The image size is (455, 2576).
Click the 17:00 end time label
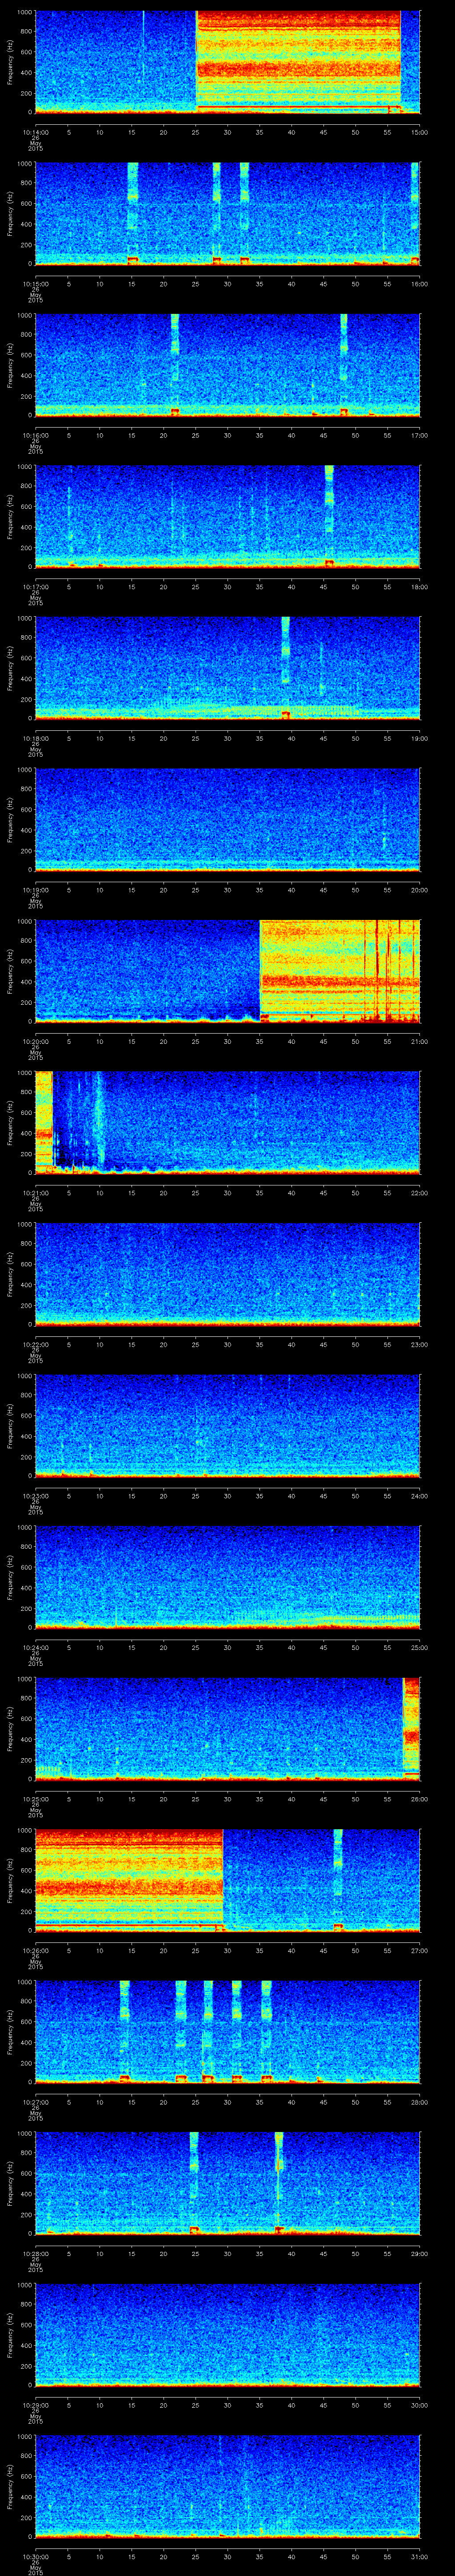pos(419,435)
